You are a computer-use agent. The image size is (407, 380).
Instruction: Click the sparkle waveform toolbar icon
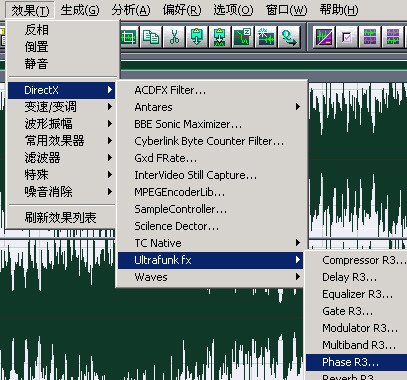265,37
